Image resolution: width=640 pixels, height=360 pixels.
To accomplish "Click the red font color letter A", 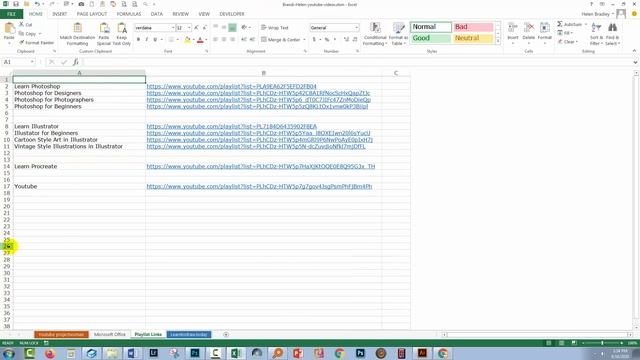I will 200,40.
